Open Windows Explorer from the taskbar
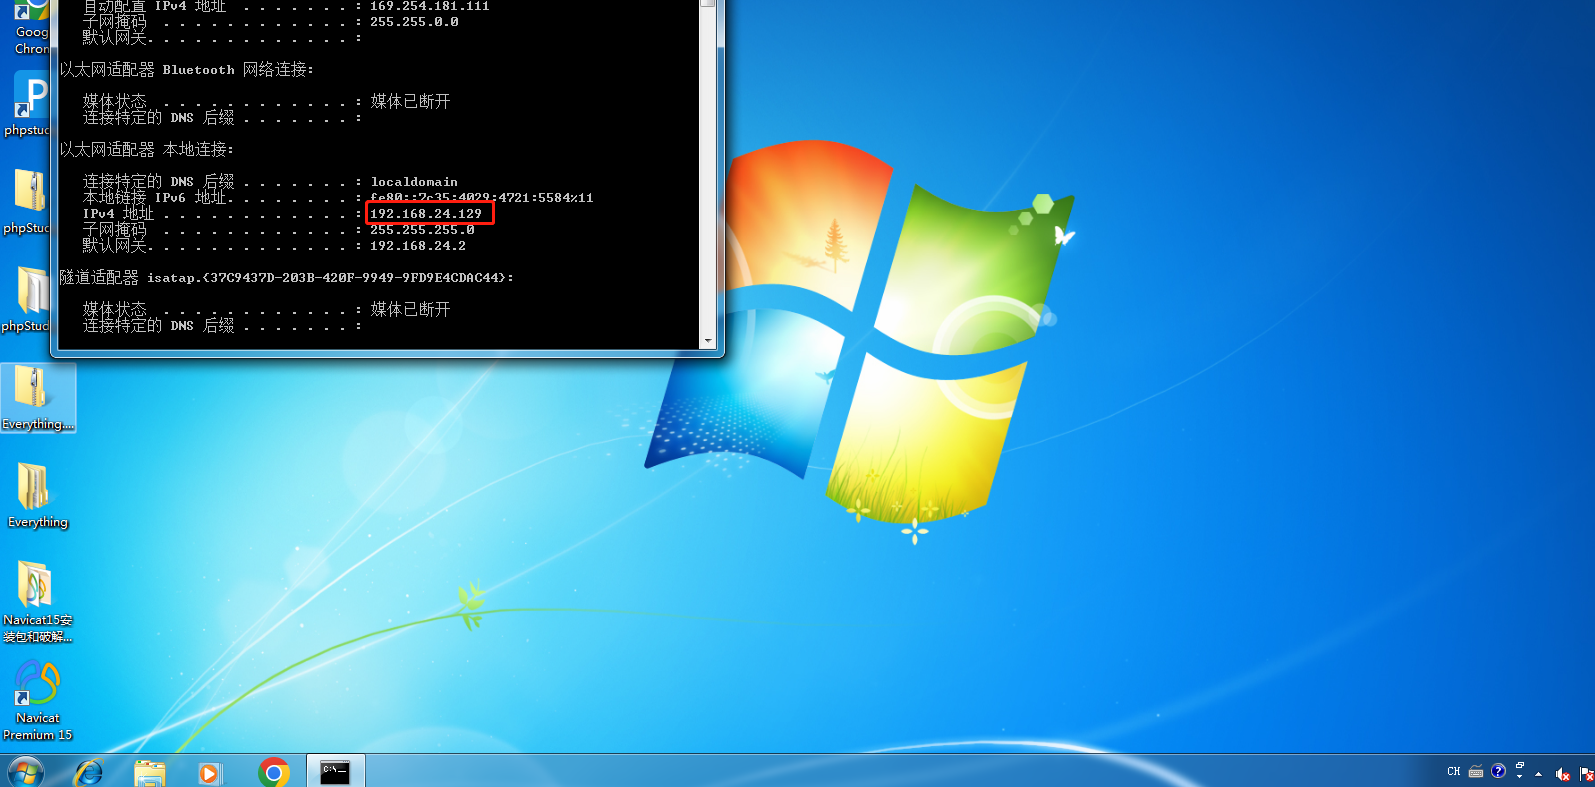Image resolution: width=1595 pixels, height=787 pixels. pos(150,773)
